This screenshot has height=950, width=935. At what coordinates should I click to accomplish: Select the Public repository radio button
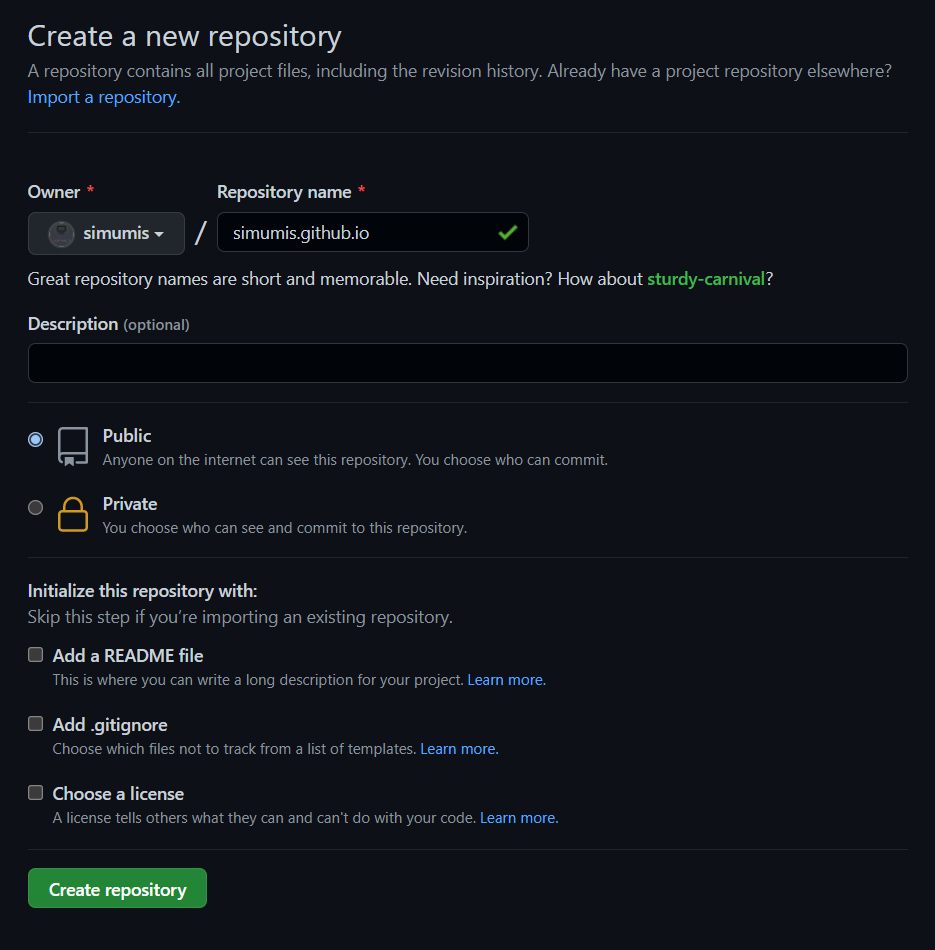(x=35, y=439)
